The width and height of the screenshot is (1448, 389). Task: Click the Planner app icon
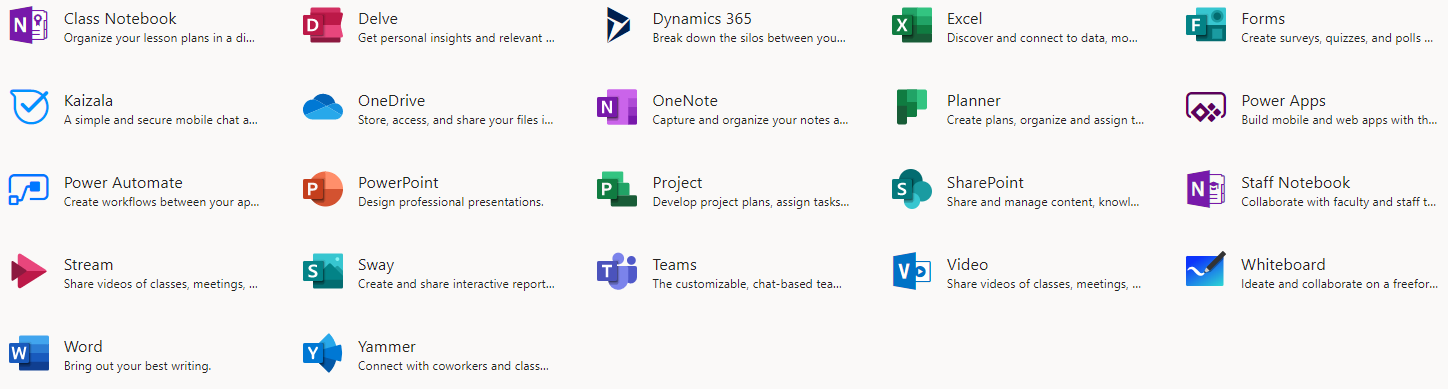click(911, 108)
